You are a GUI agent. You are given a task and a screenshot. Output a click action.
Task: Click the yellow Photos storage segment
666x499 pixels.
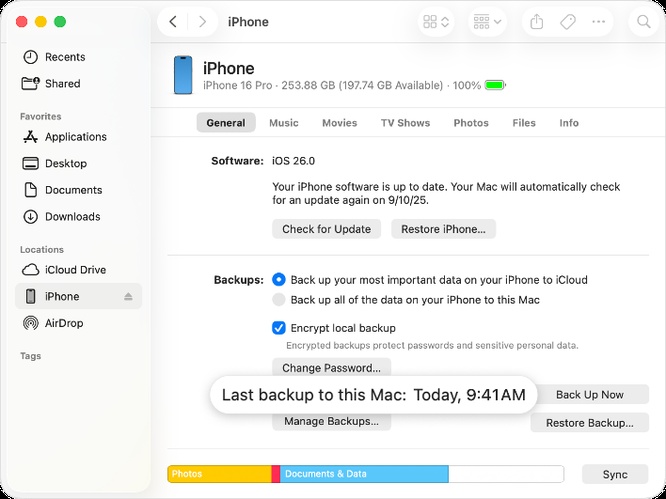219,474
